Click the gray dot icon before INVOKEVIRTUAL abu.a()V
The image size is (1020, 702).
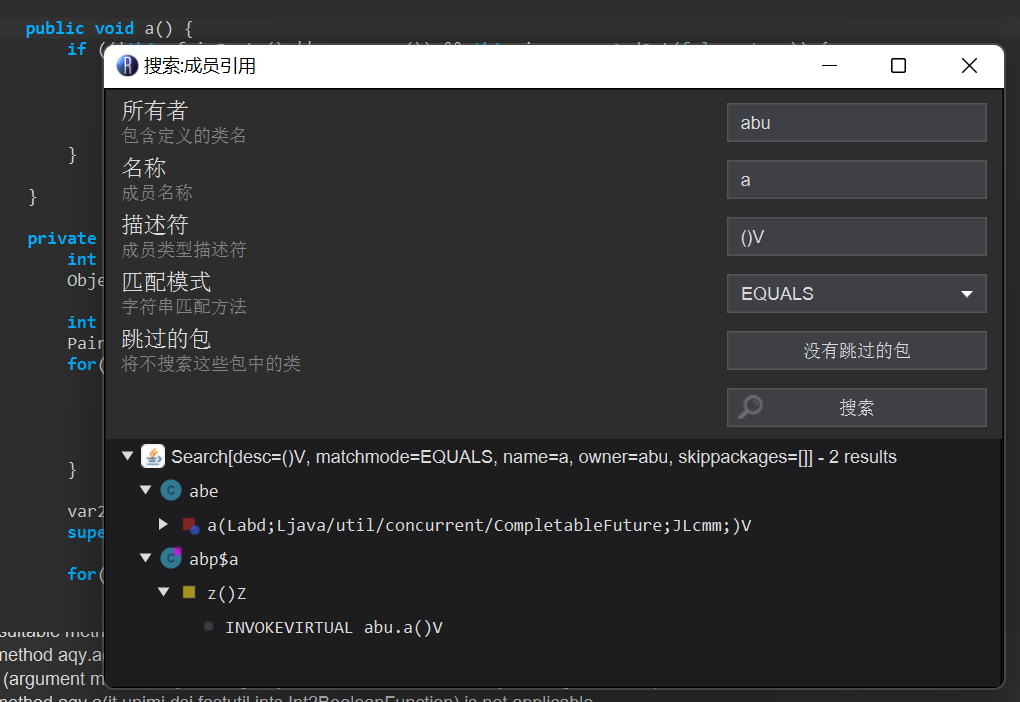coord(209,626)
